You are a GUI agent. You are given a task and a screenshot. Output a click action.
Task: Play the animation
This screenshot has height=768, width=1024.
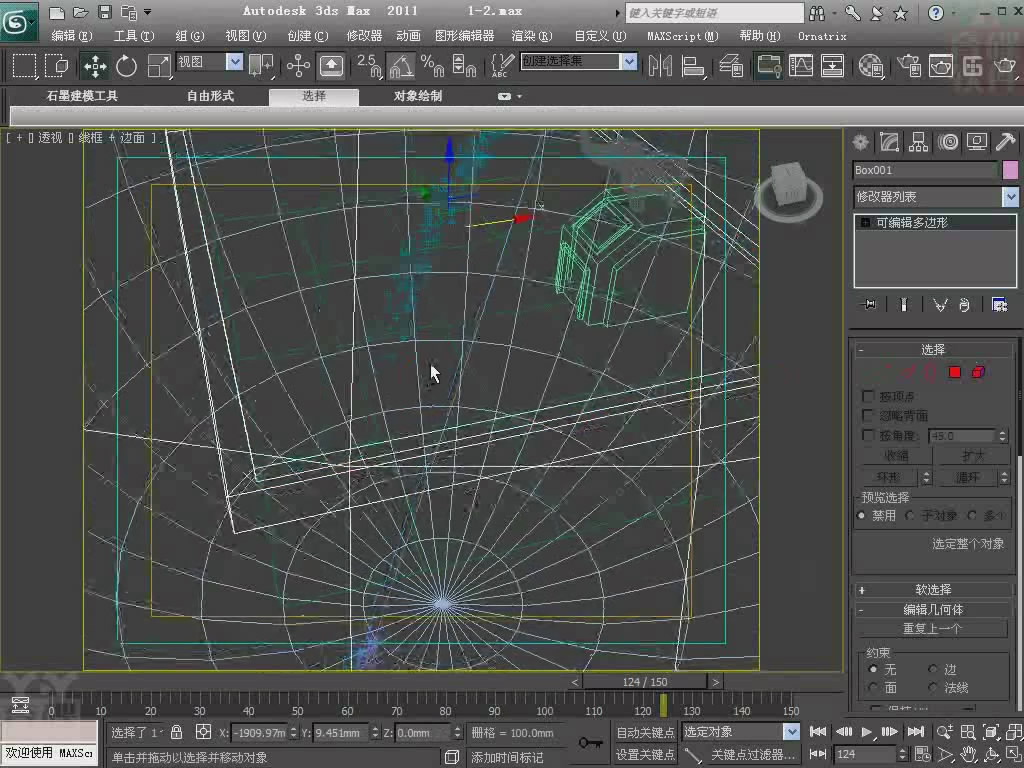867,732
